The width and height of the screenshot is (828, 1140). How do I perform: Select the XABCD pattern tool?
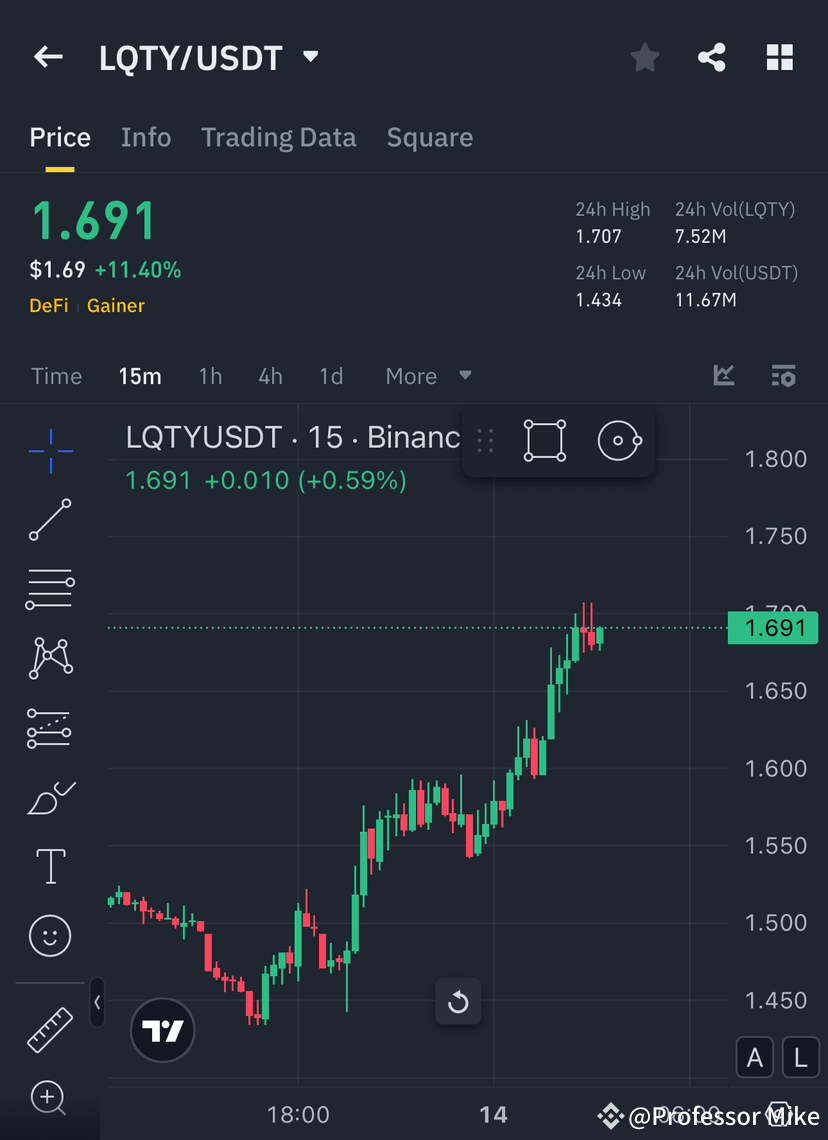pos(50,657)
